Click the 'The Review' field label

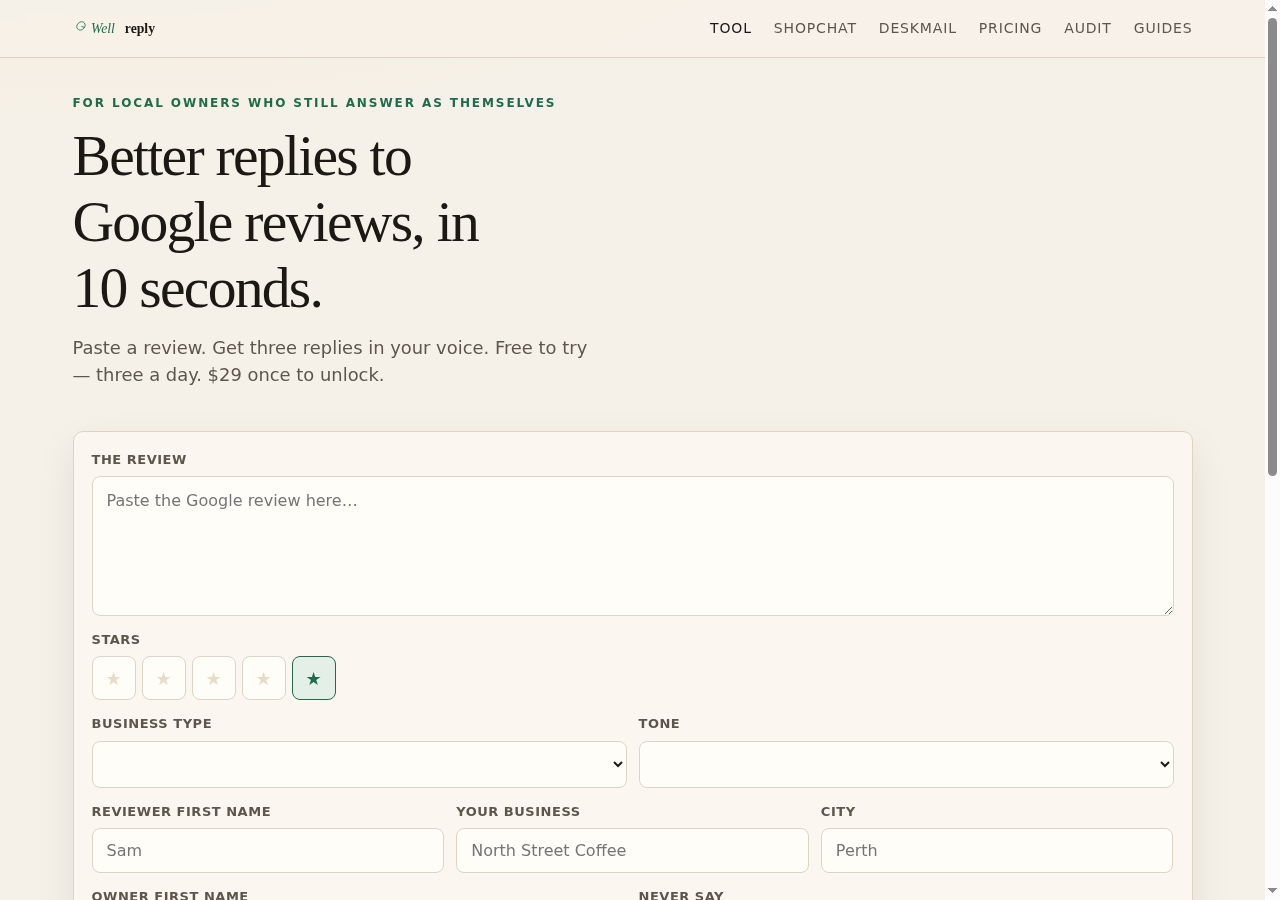(139, 460)
